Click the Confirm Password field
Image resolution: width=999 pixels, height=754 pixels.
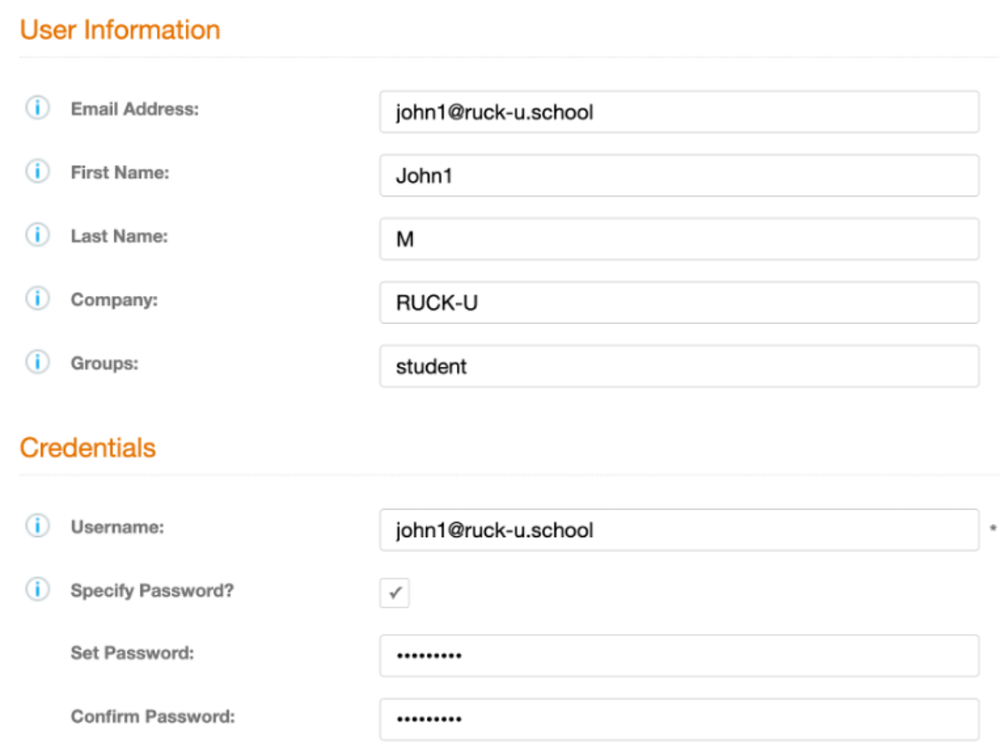[678, 720]
